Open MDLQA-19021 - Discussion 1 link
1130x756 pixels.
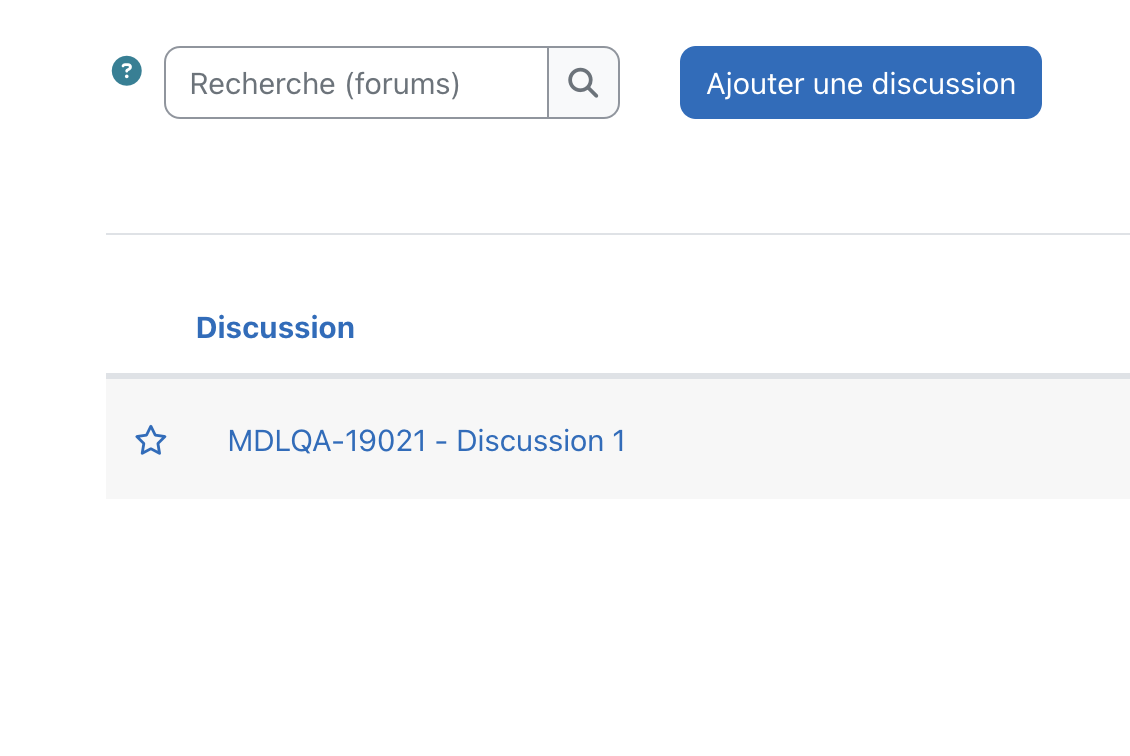coord(426,441)
